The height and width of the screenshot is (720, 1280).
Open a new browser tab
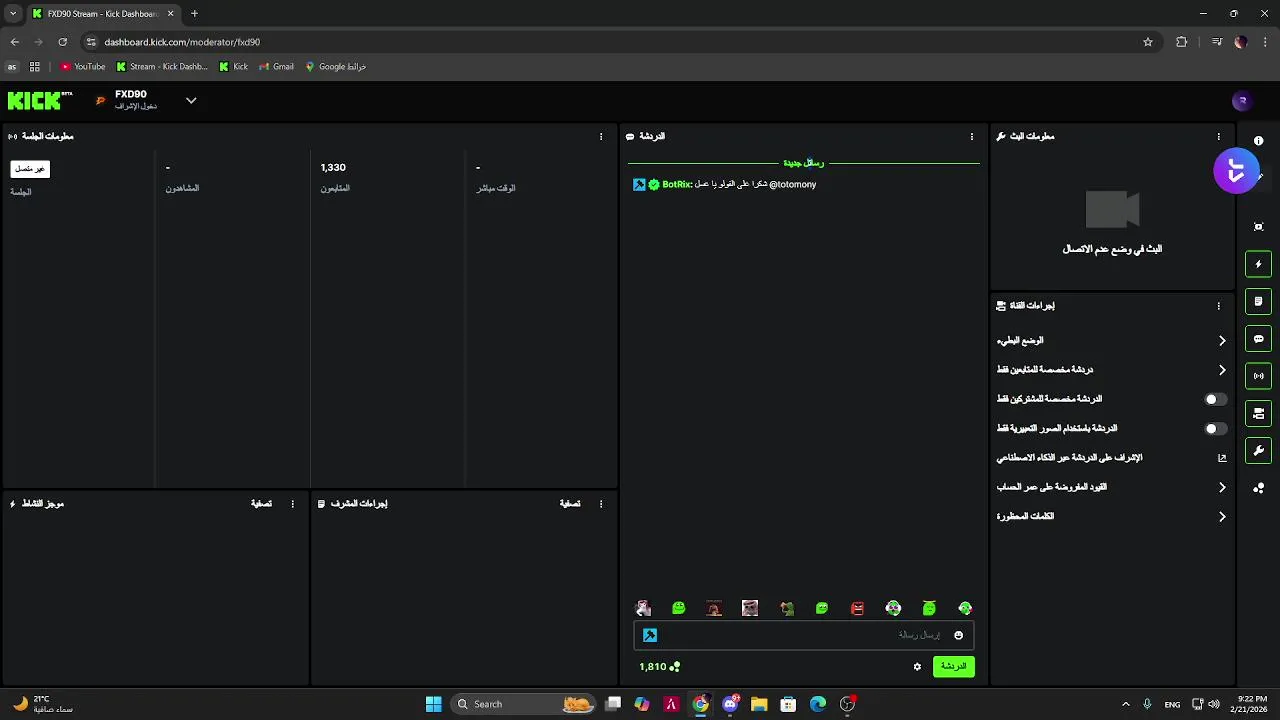pyautogui.click(x=194, y=14)
